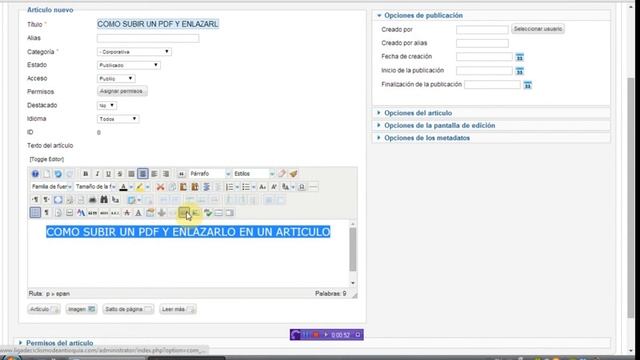The width and height of the screenshot is (640, 360).
Task: Toggle justify full alignment
Action: [131, 174]
